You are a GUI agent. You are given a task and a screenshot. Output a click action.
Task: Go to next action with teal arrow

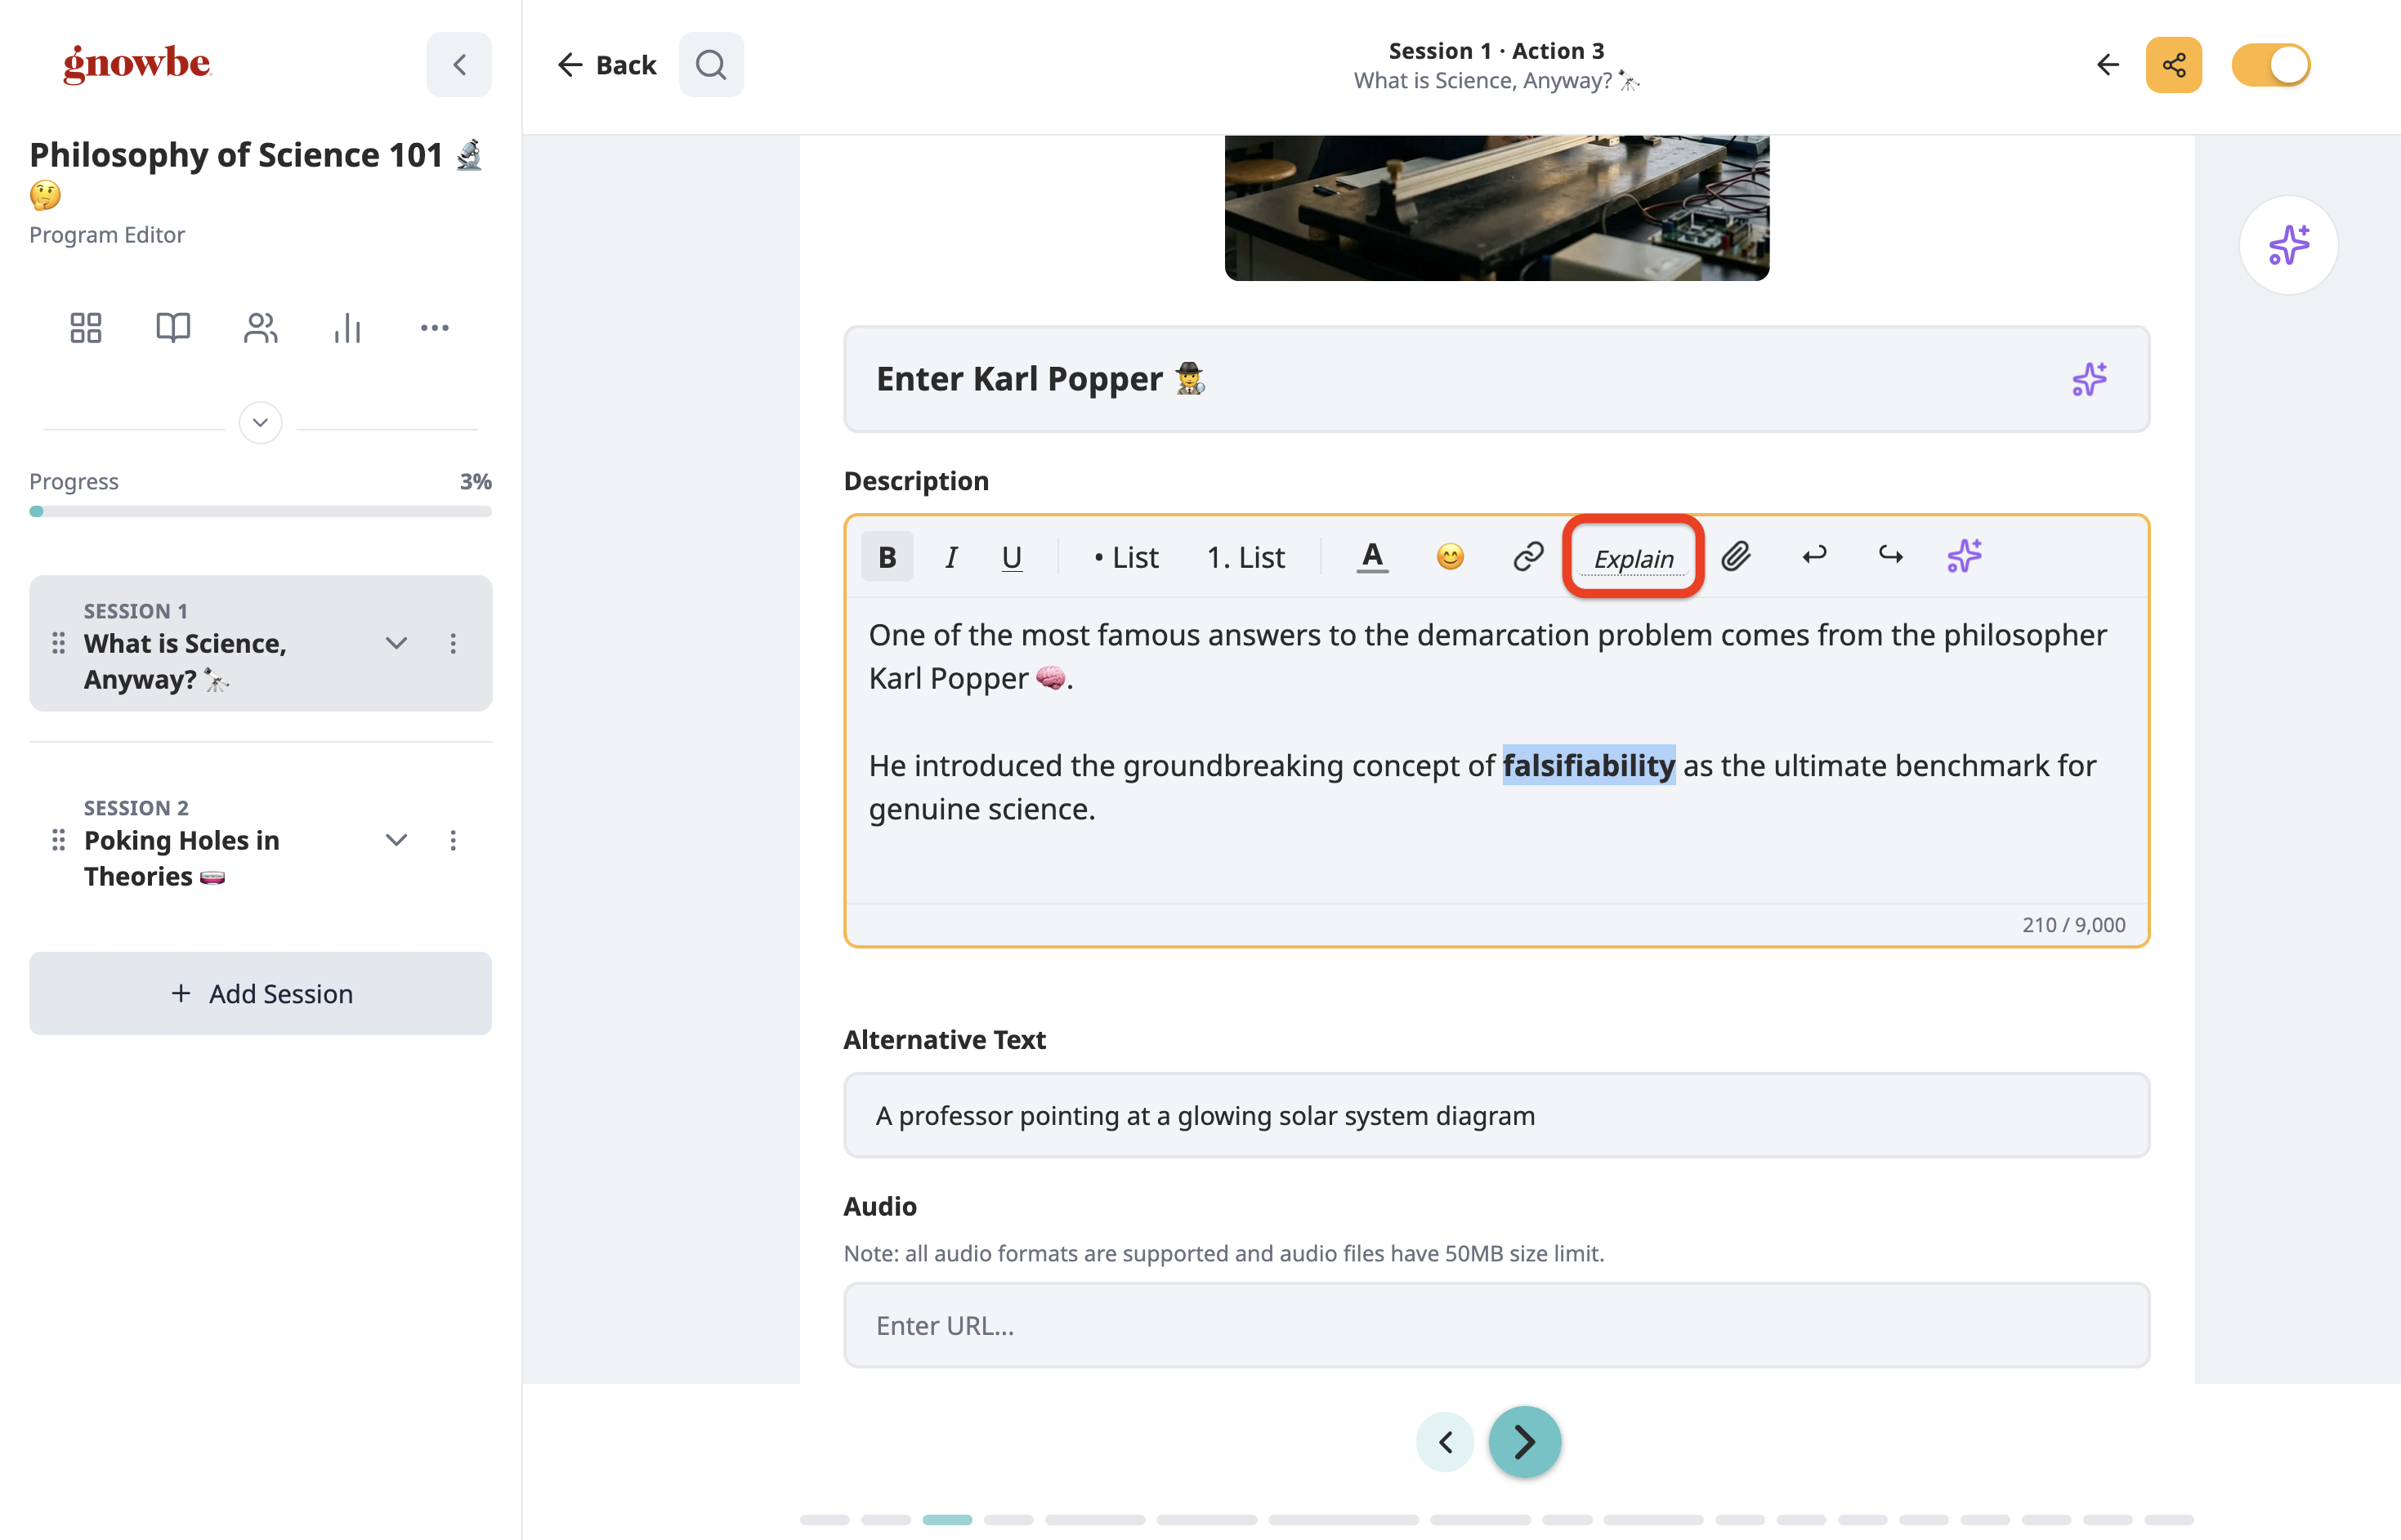point(1524,1442)
